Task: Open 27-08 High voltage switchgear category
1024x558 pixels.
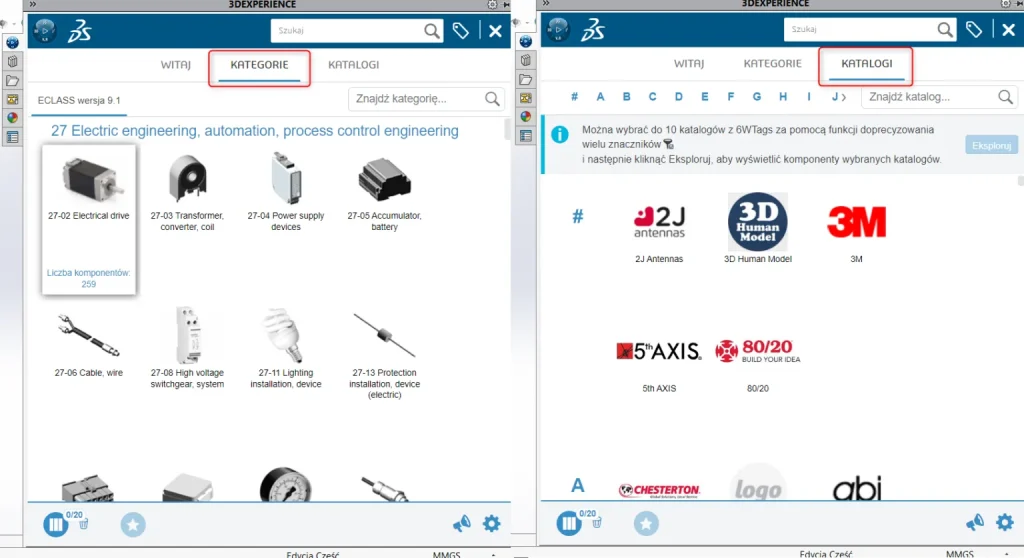Action: [187, 349]
